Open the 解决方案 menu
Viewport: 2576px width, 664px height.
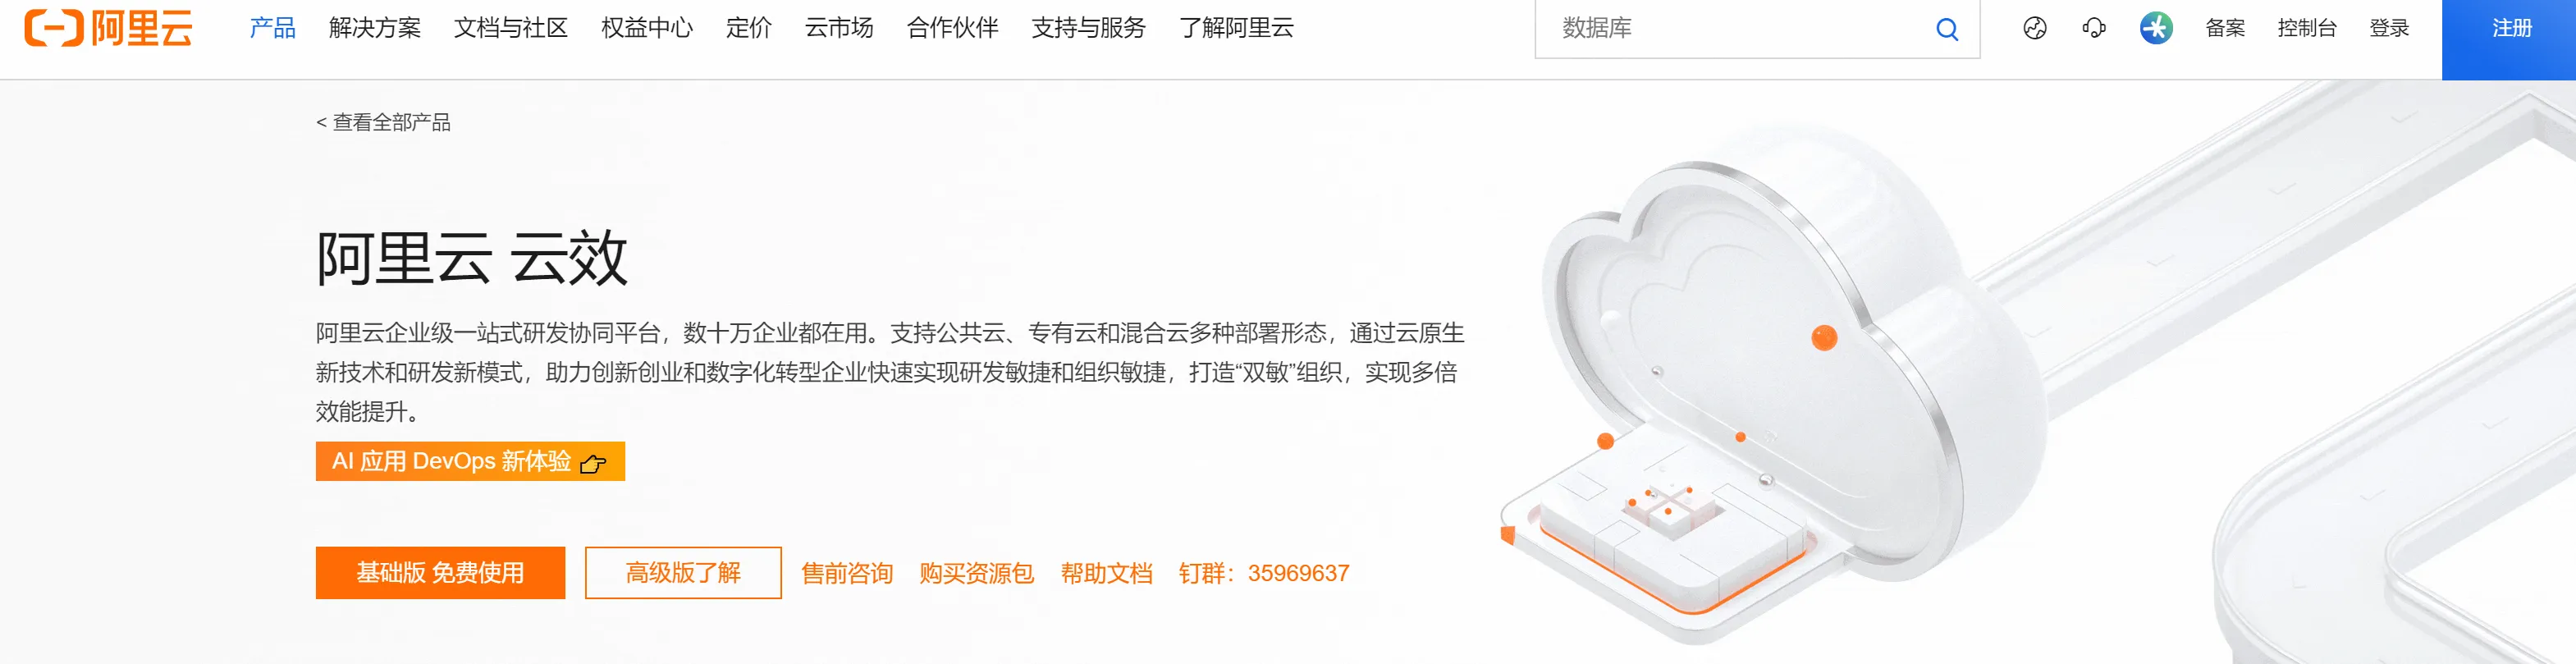pos(375,28)
